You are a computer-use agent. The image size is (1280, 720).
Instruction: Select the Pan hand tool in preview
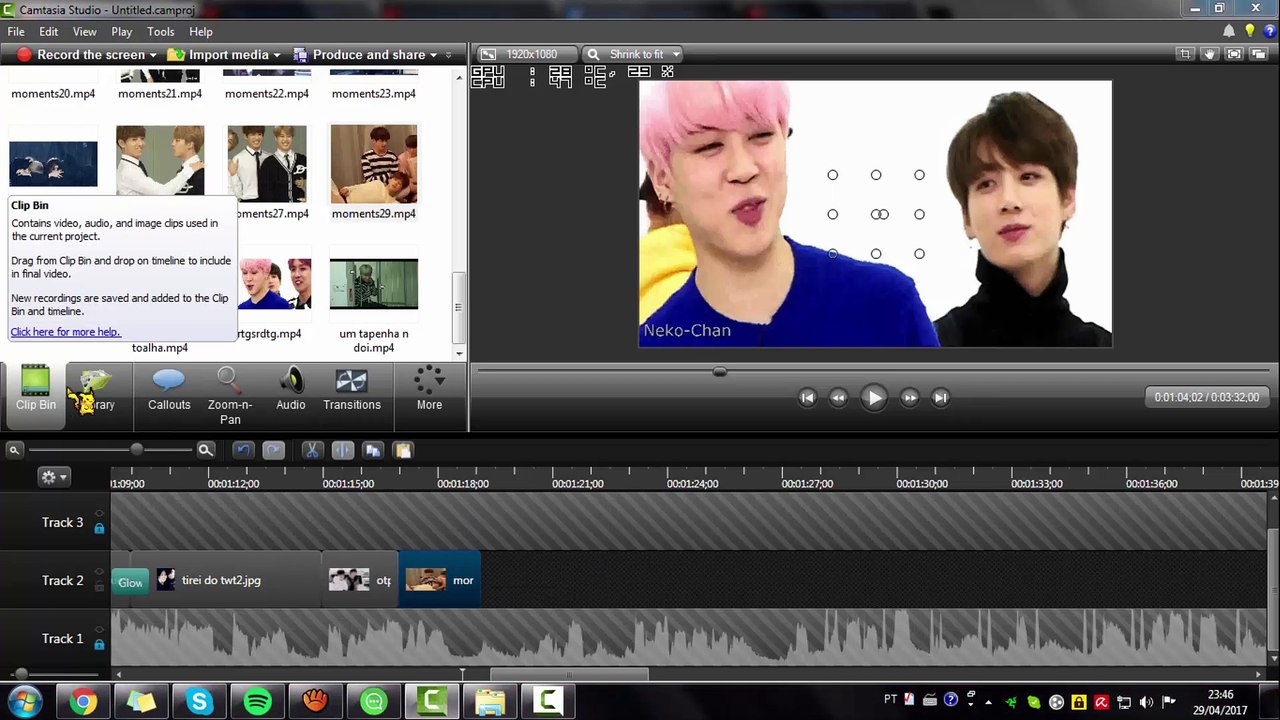pyautogui.click(x=1209, y=54)
